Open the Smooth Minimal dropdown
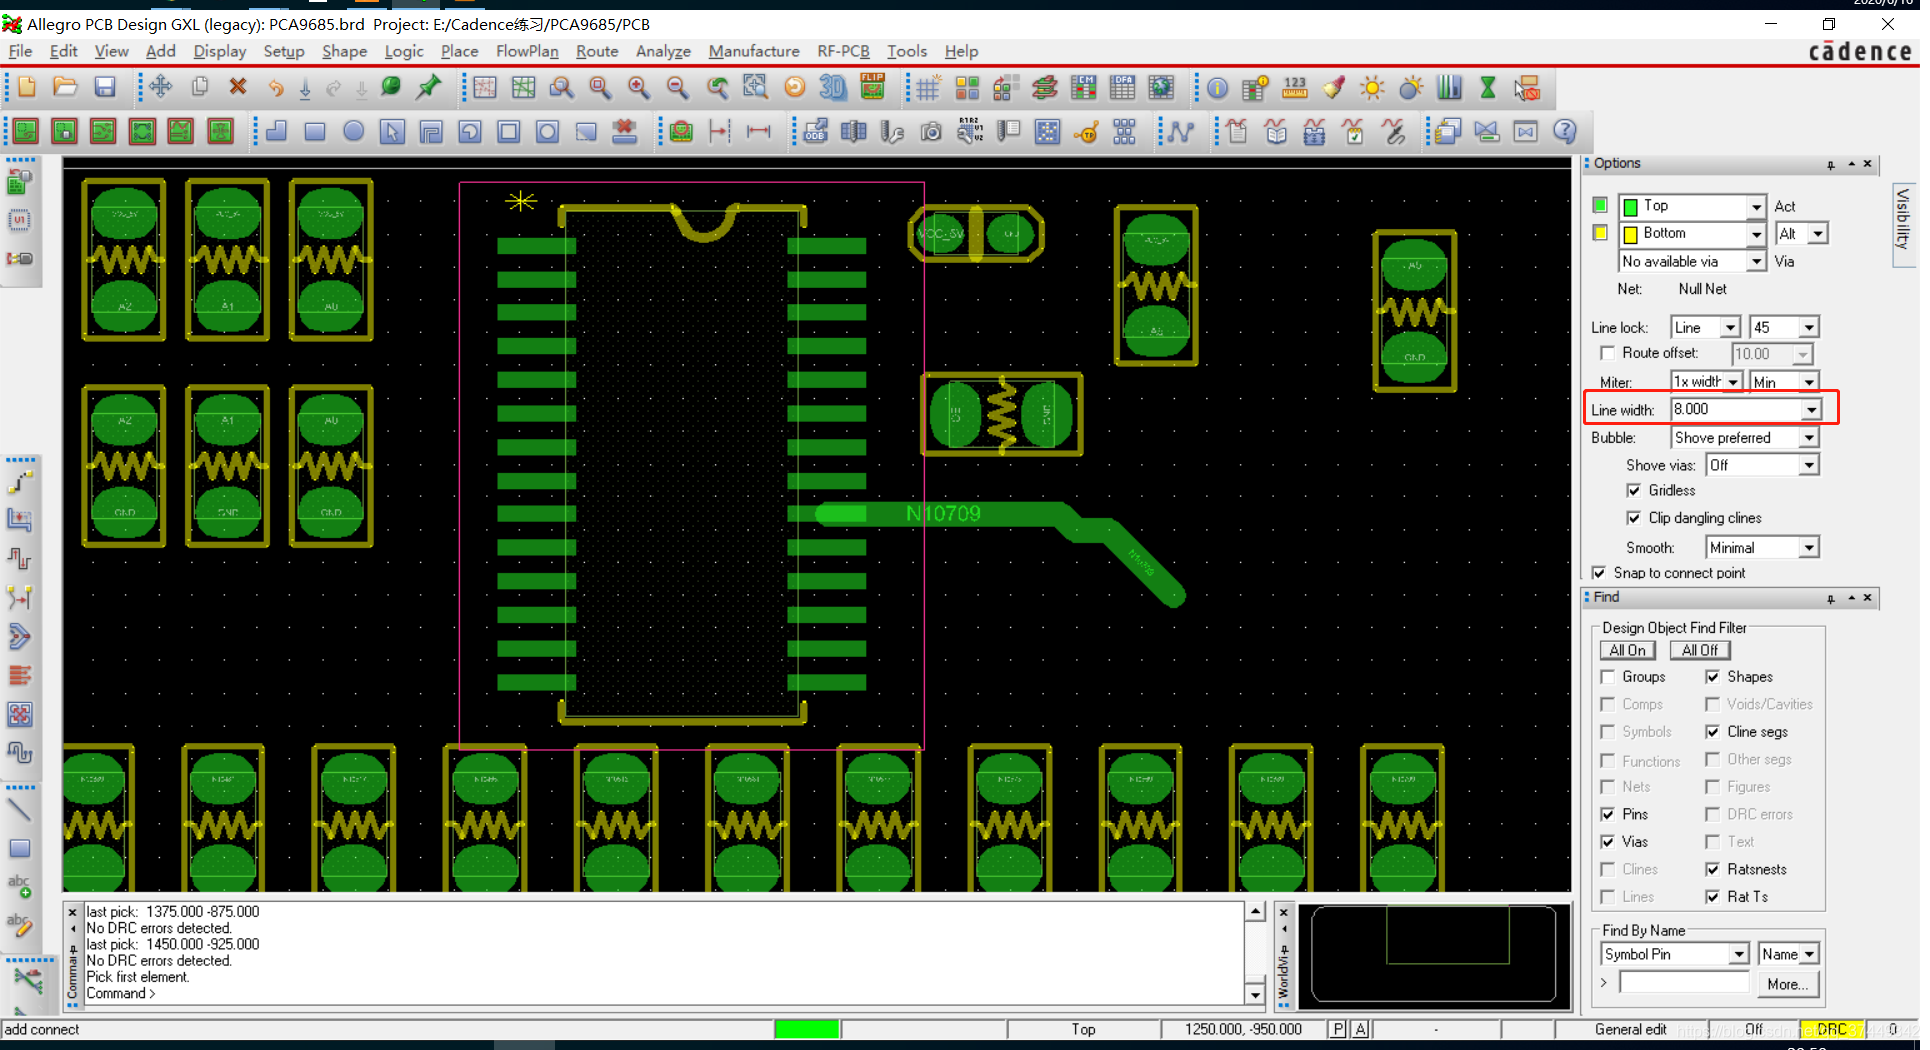This screenshot has height=1050, width=1930. coord(1809,548)
